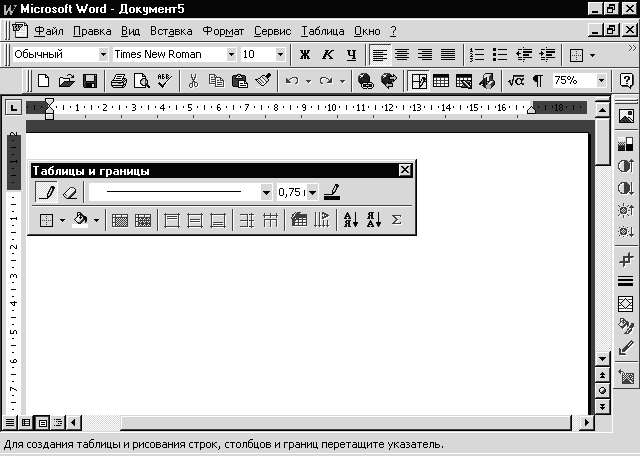
Task: Toggle the Tables and Borders toolbar button
Action: coord(418,81)
